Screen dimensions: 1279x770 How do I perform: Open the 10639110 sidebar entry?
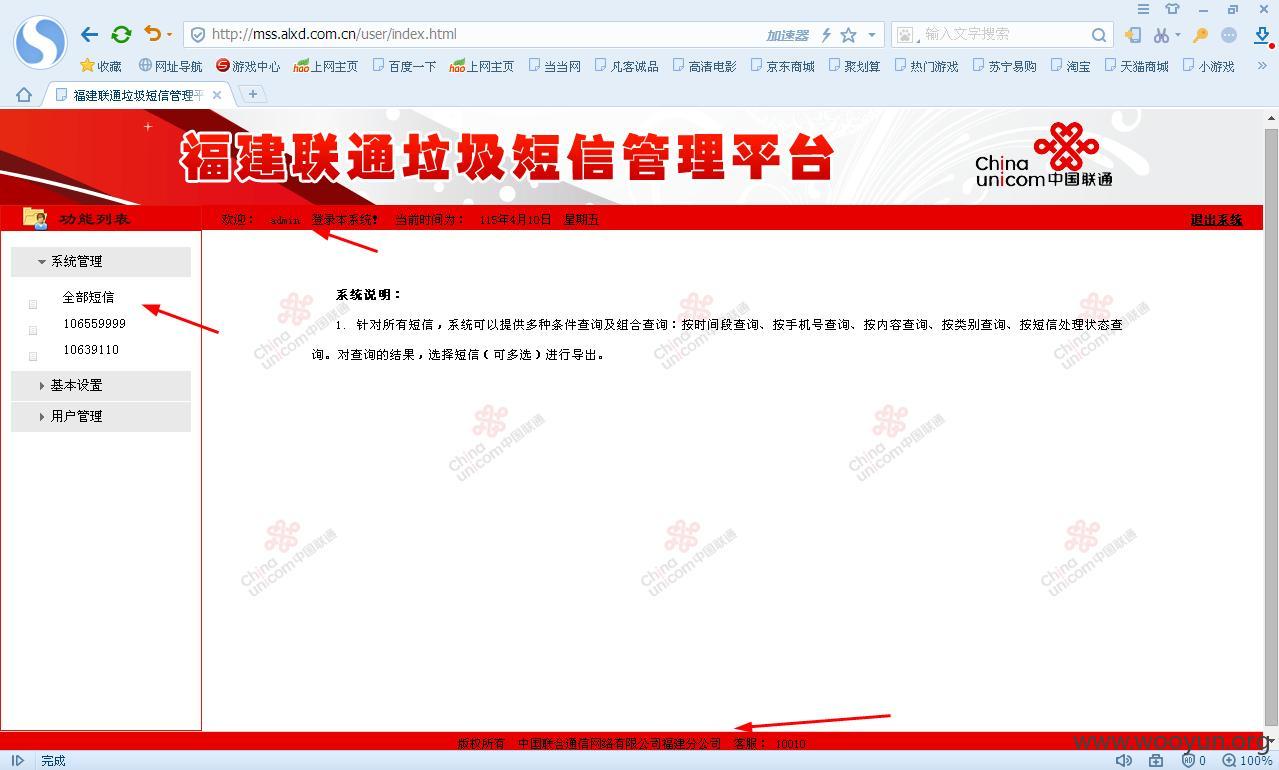[91, 350]
